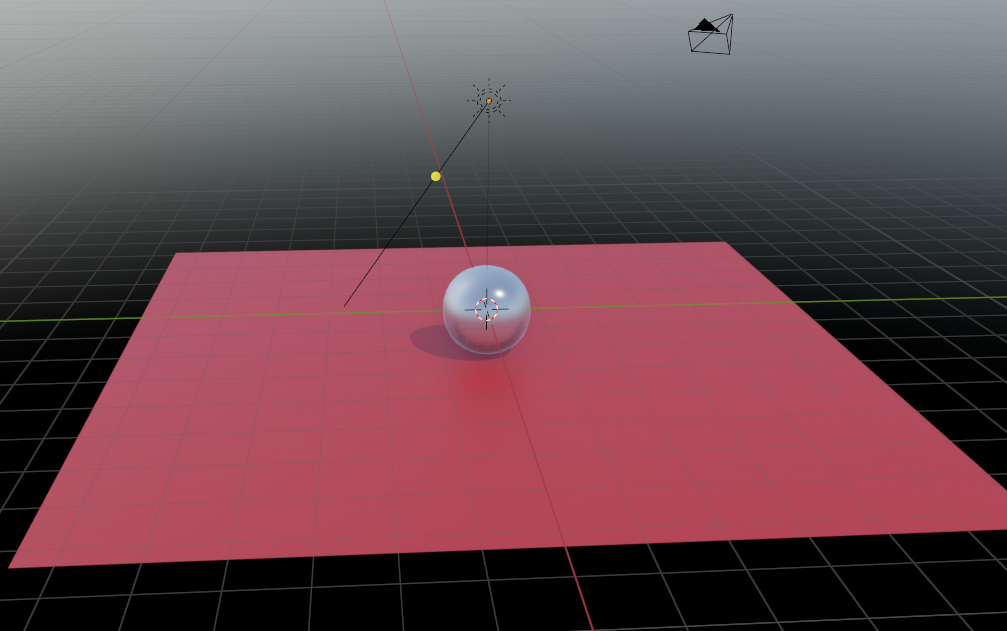The height and width of the screenshot is (631, 1007).
Task: Select the glass sphere object
Action: (x=487, y=309)
